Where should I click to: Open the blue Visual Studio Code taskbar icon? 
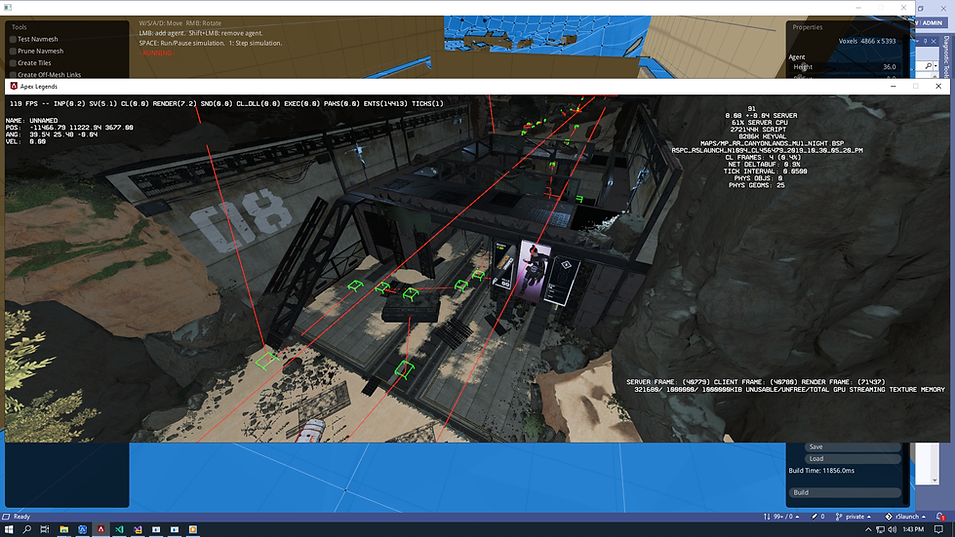[119, 530]
